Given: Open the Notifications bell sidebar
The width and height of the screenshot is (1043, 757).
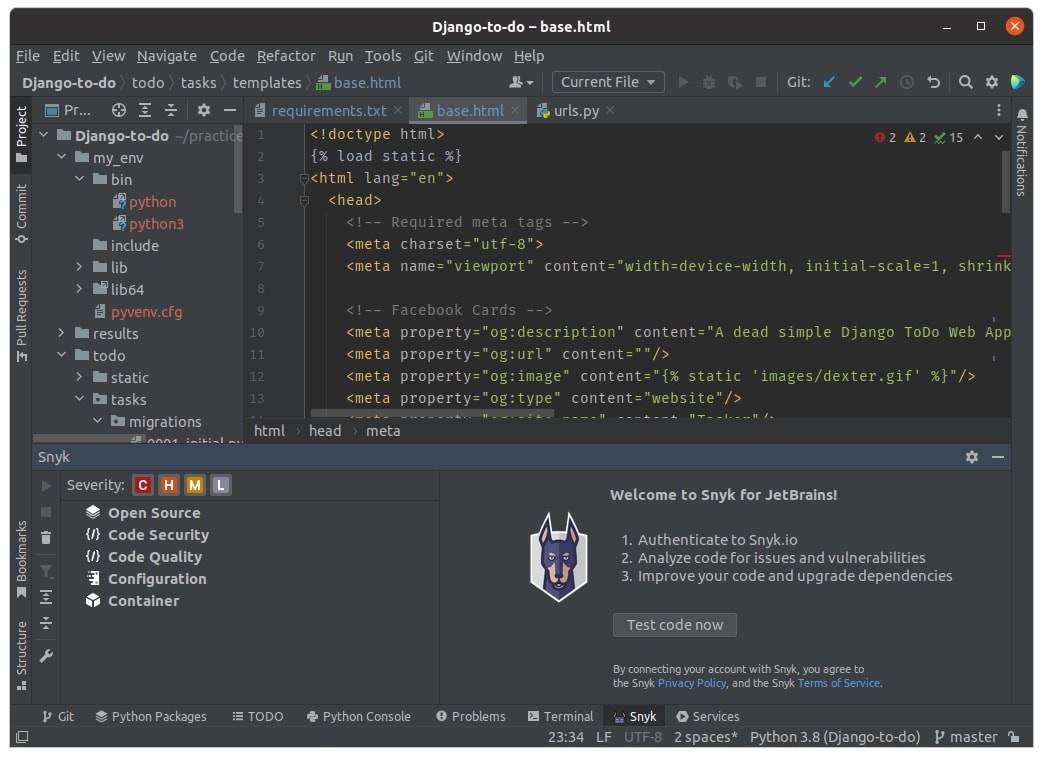Looking at the screenshot, I should click(1022, 154).
